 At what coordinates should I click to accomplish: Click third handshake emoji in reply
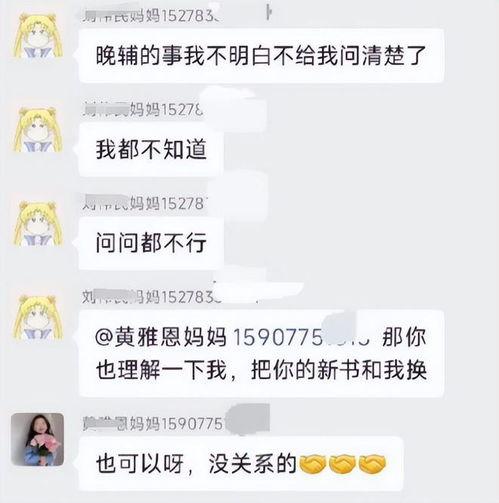(x=372, y=464)
